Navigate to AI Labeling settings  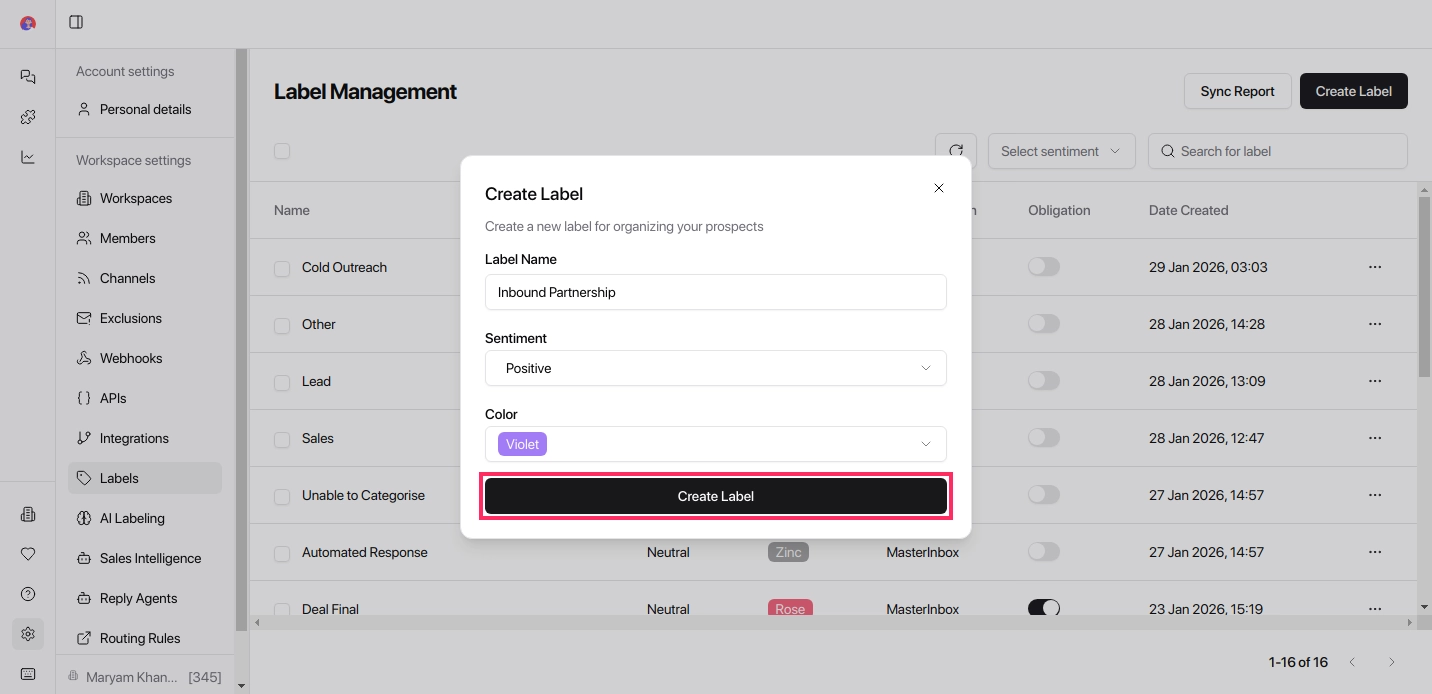tap(133, 518)
